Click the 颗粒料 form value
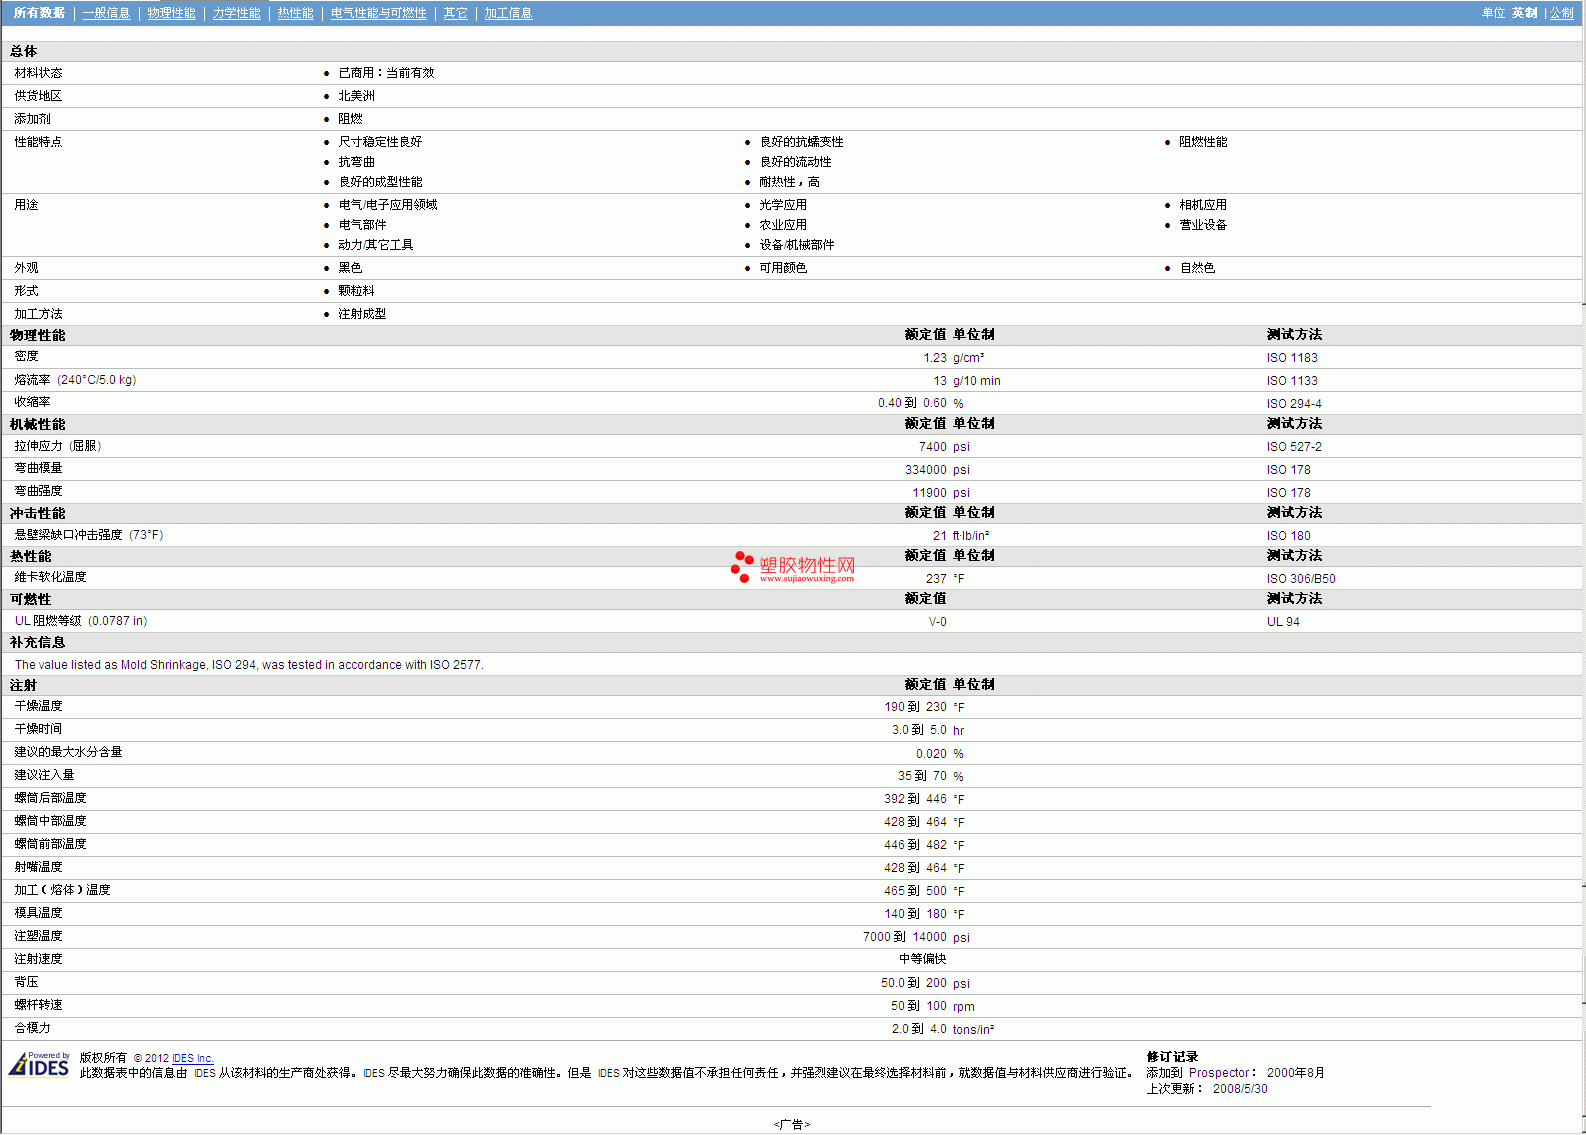 coord(356,291)
